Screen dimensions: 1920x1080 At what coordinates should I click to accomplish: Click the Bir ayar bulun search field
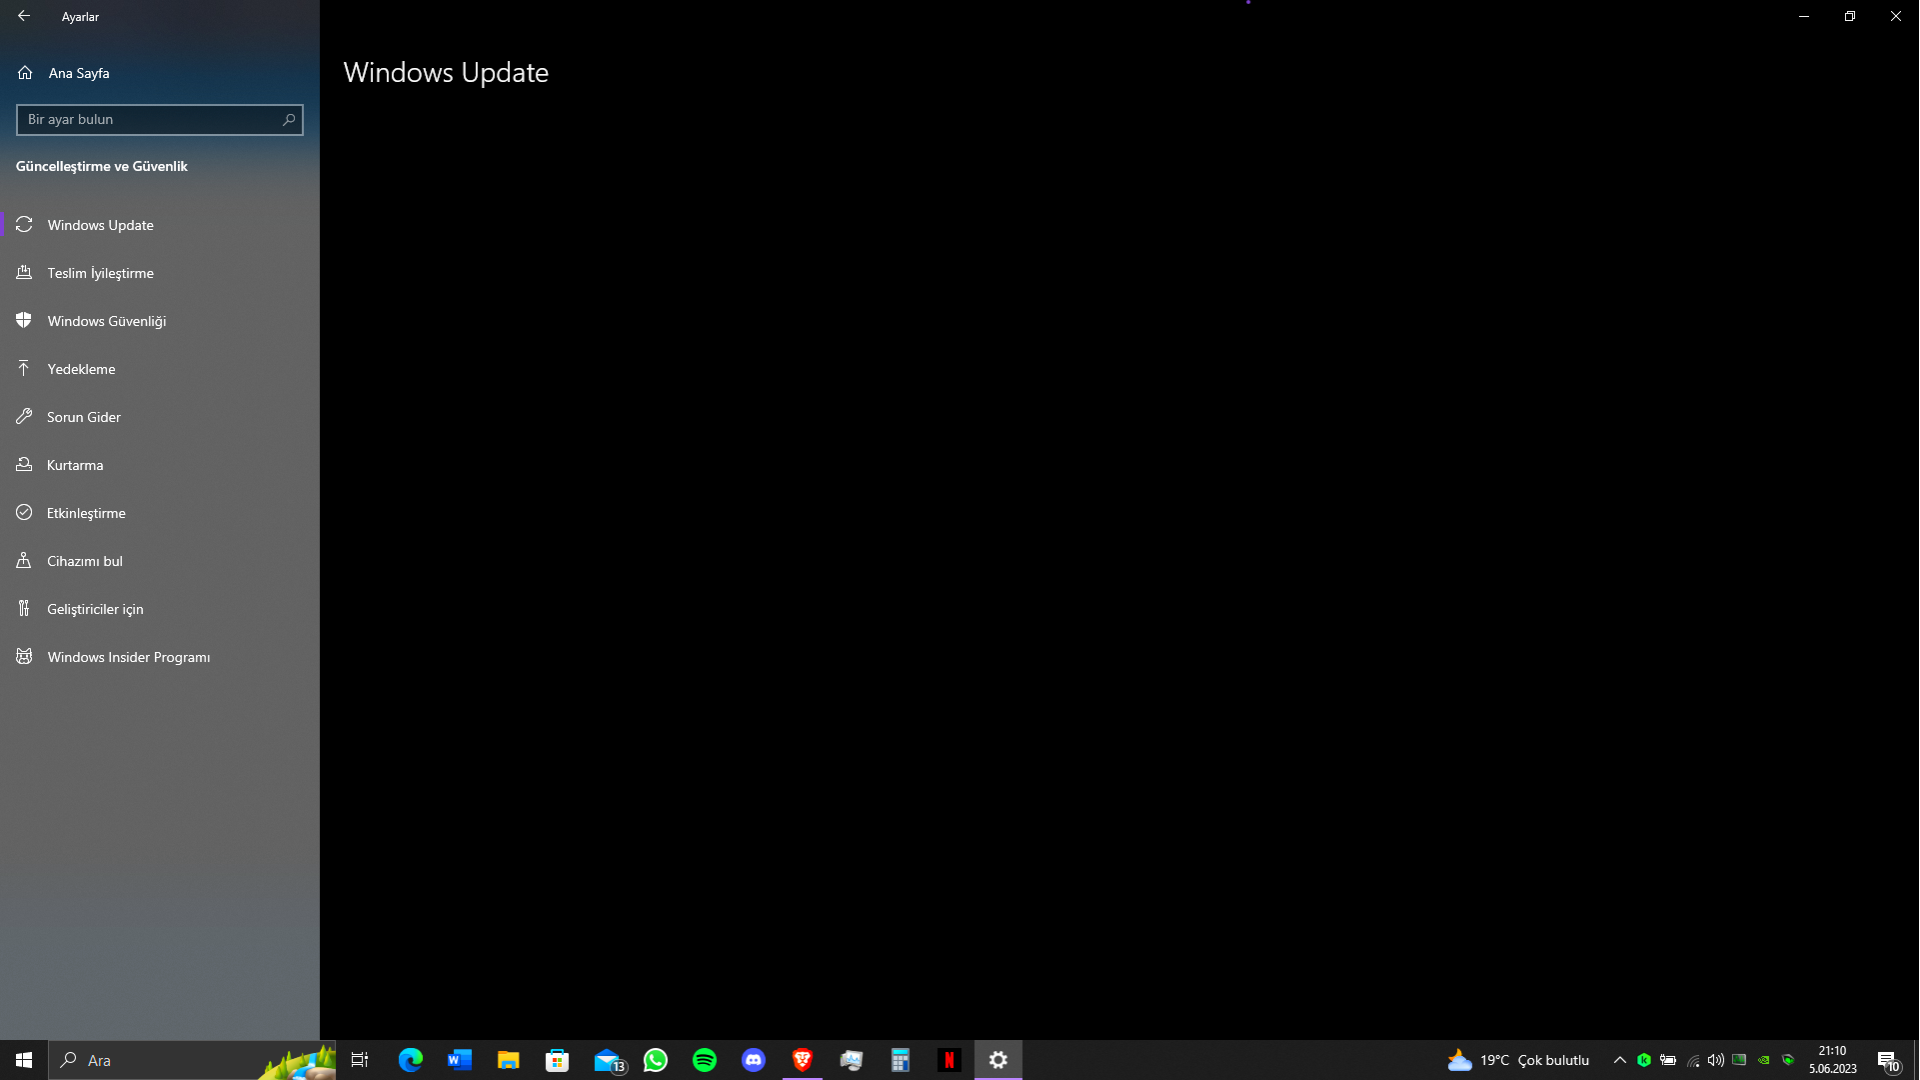coord(148,119)
